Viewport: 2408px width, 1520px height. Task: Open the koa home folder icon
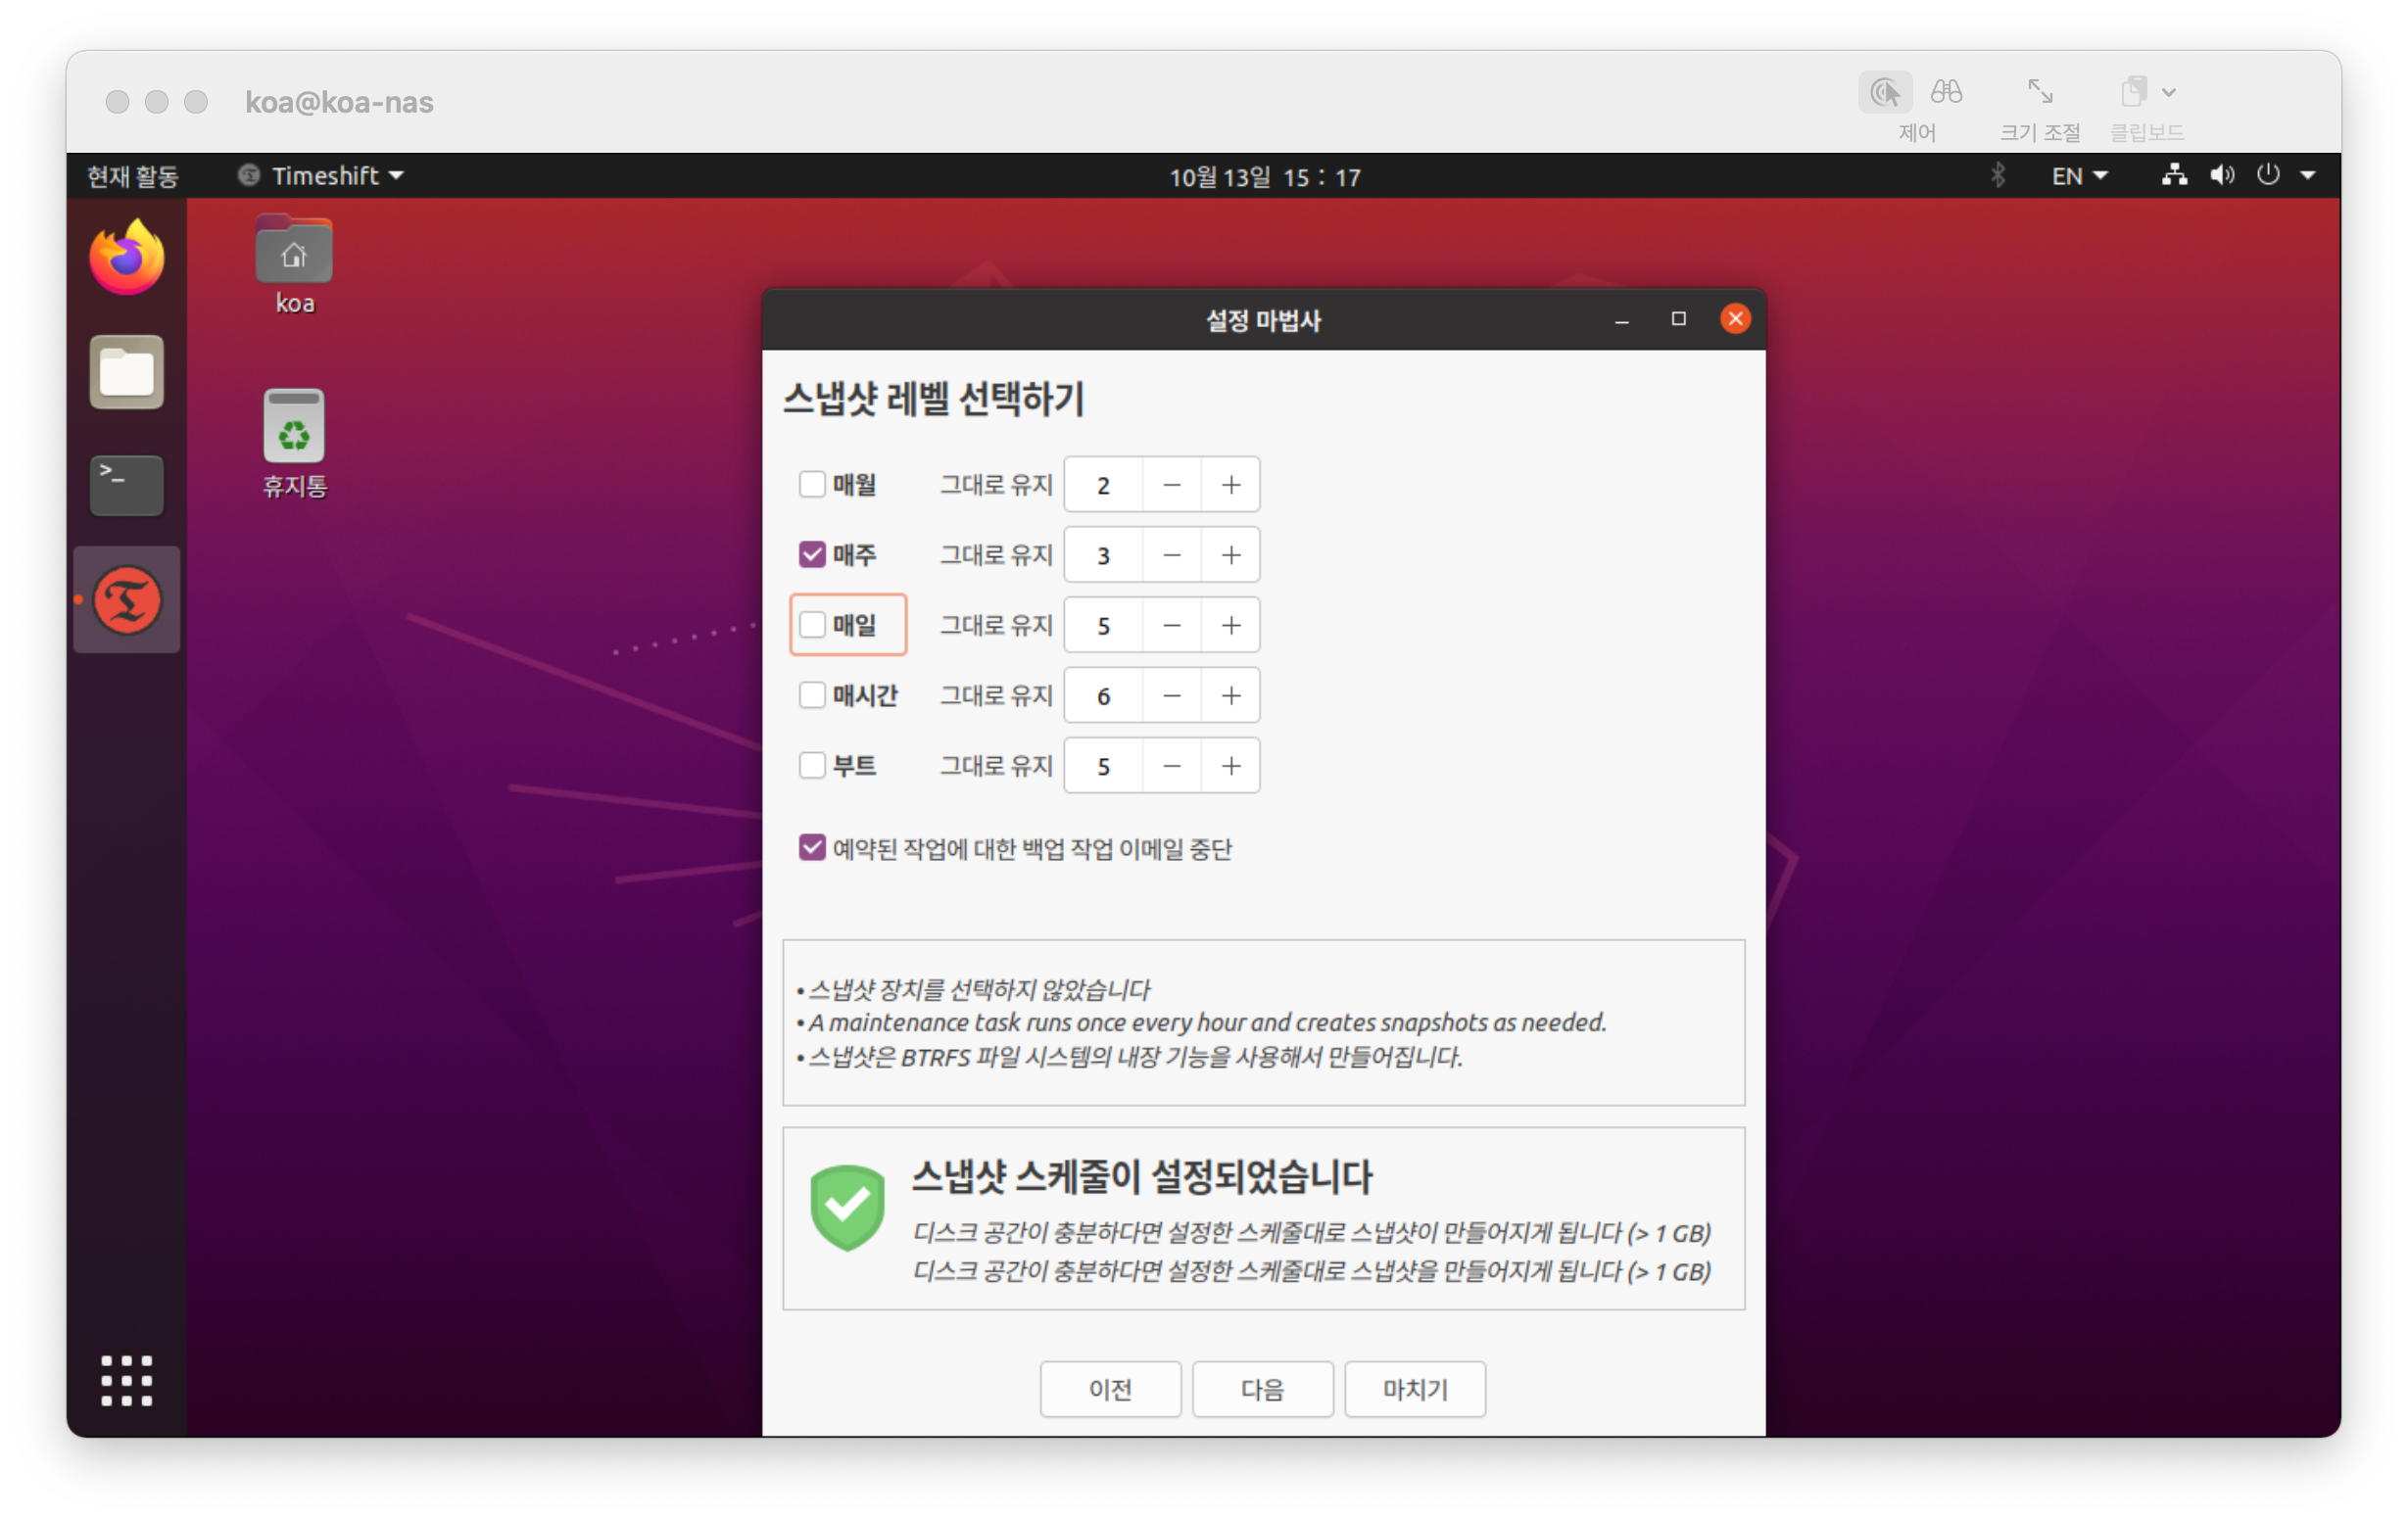coord(293,251)
